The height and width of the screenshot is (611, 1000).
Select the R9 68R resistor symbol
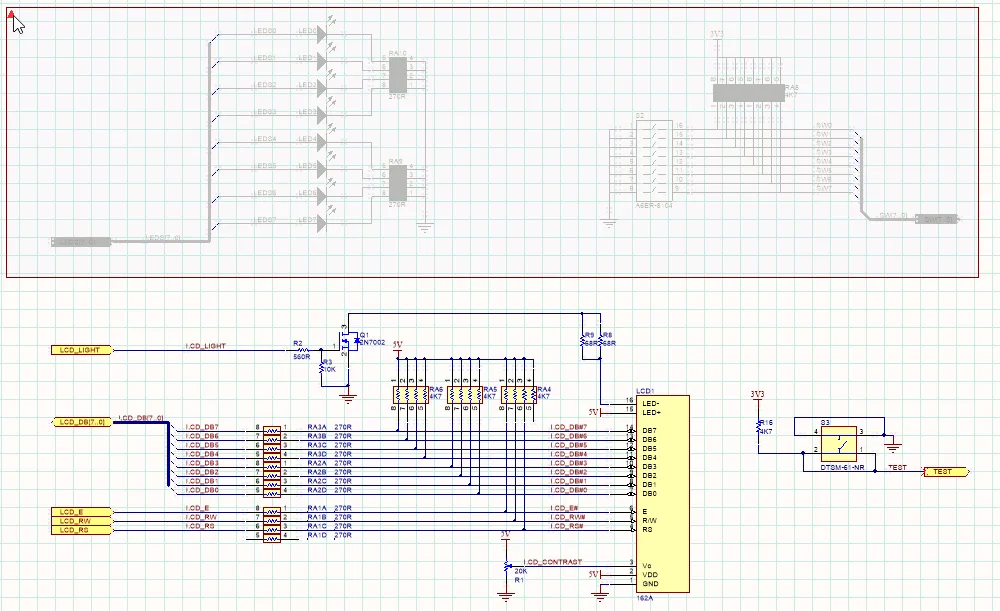tap(583, 339)
